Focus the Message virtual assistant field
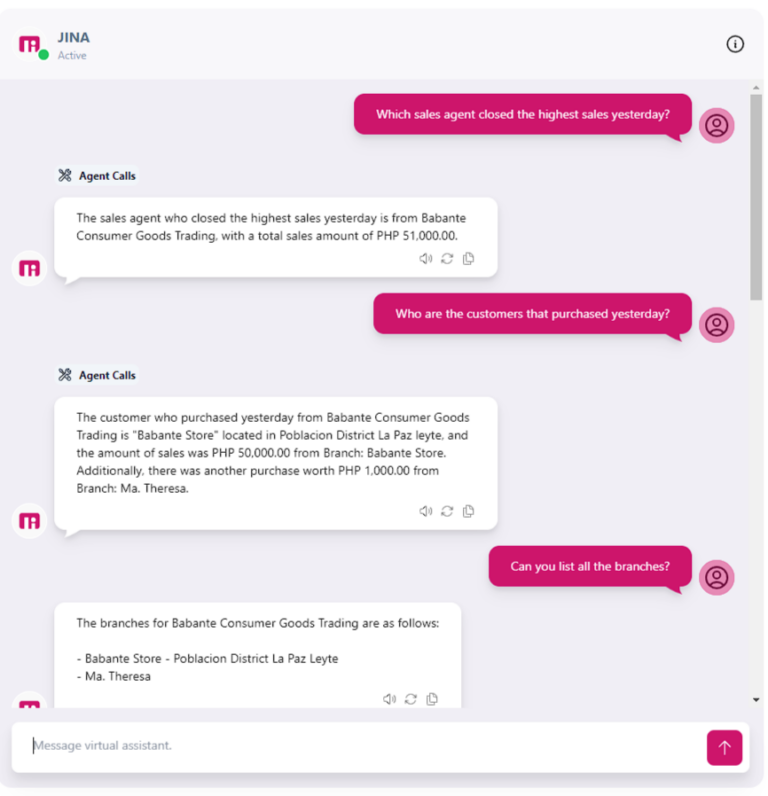This screenshot has width=768, height=796. [x=358, y=746]
